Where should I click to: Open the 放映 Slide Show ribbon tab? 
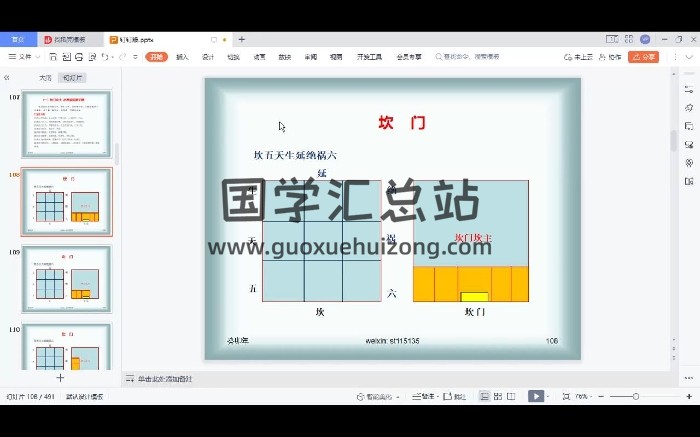click(x=285, y=57)
